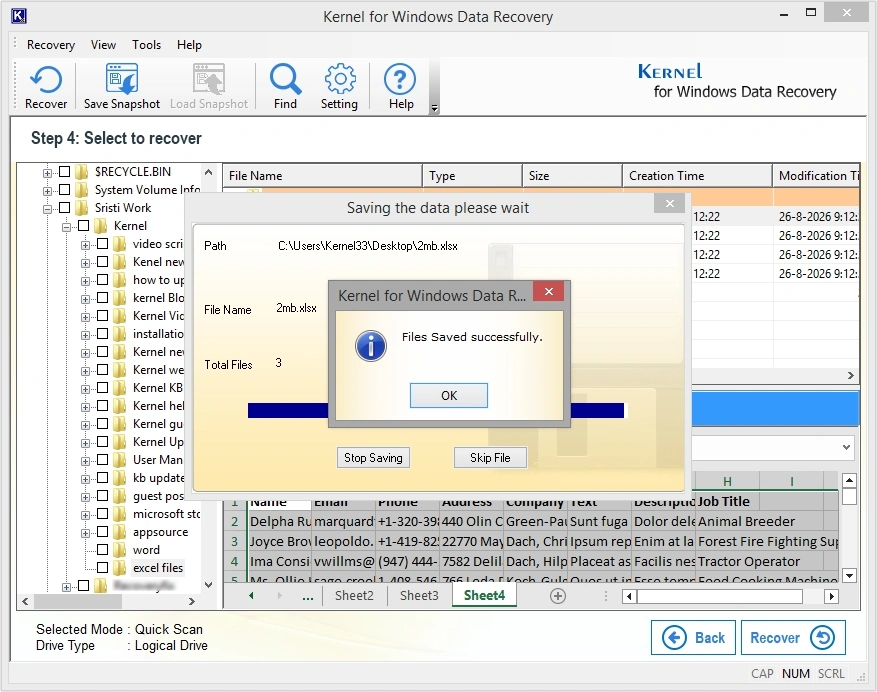Image resolution: width=877 pixels, height=692 pixels.
Task: Click the add sheet plus icon
Action: point(558,596)
